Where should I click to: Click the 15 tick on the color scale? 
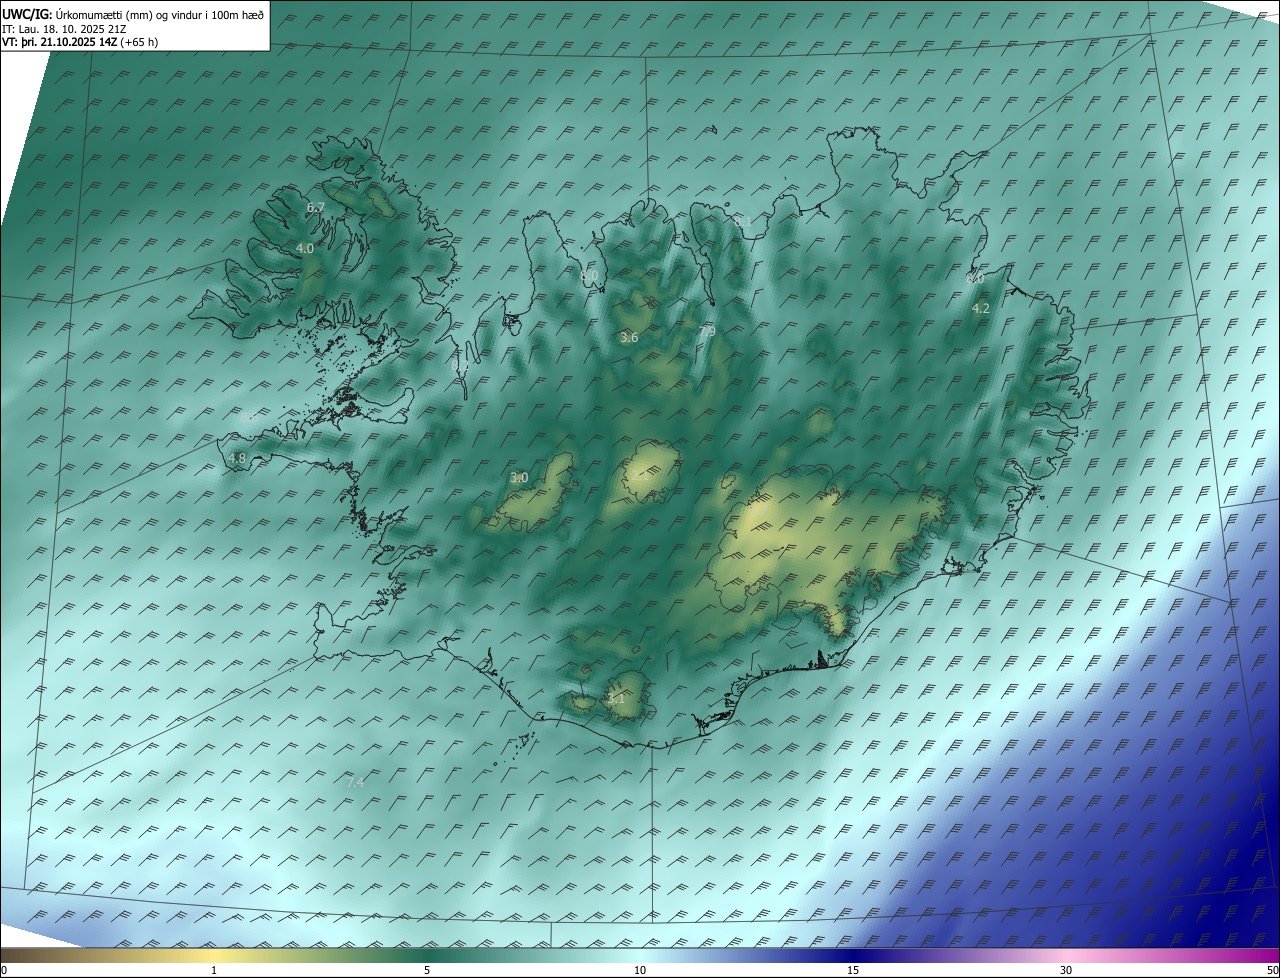853,971
